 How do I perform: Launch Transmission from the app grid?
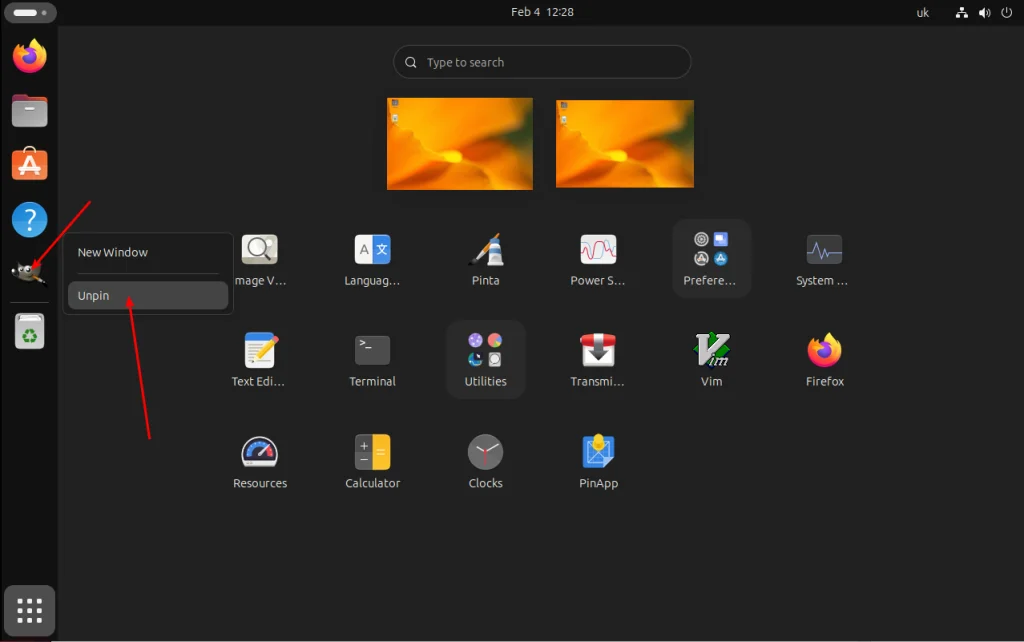coord(598,351)
